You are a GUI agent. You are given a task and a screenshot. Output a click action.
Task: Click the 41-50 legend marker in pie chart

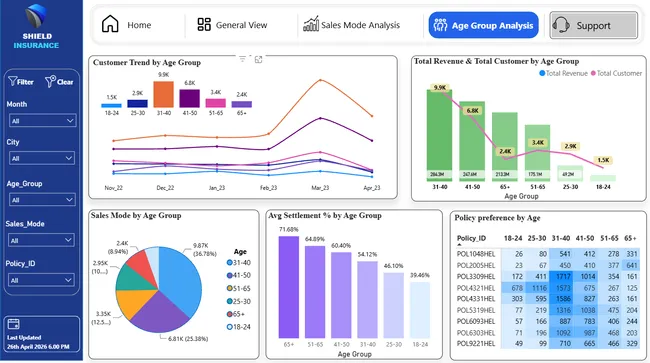coord(229,276)
